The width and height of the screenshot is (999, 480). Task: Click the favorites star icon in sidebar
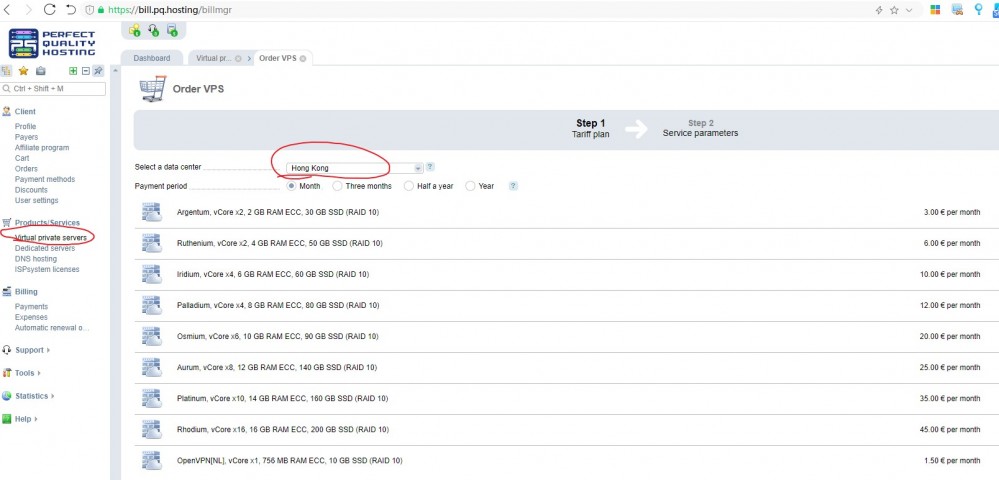pyautogui.click(x=23, y=71)
